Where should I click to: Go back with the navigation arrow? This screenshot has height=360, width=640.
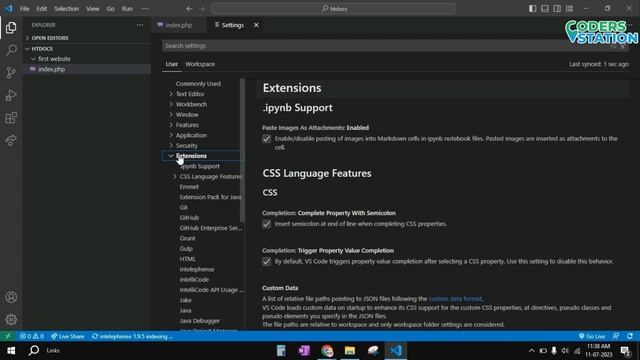tap(189, 9)
